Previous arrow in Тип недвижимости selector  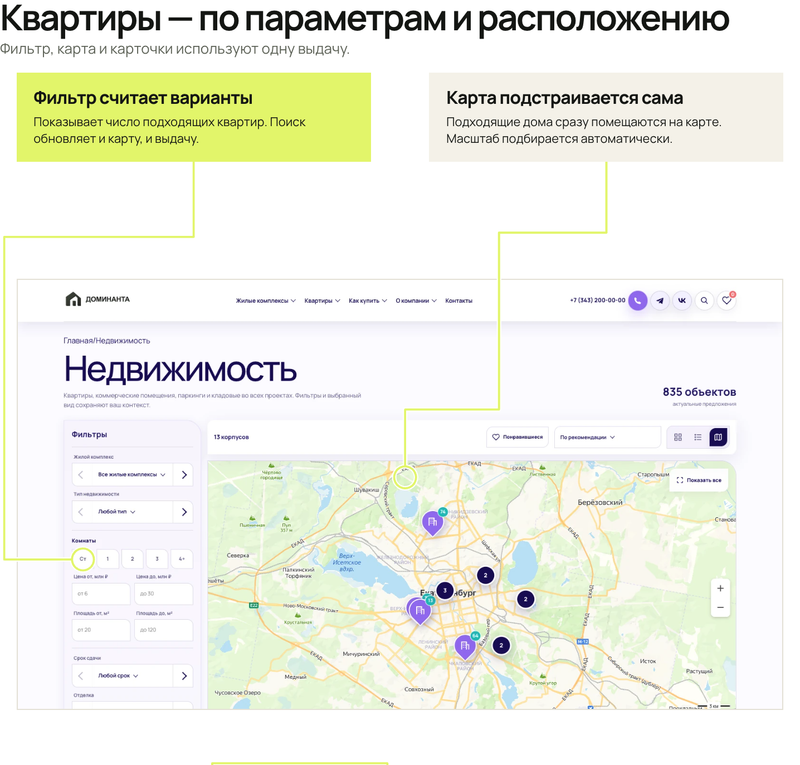click(x=81, y=512)
